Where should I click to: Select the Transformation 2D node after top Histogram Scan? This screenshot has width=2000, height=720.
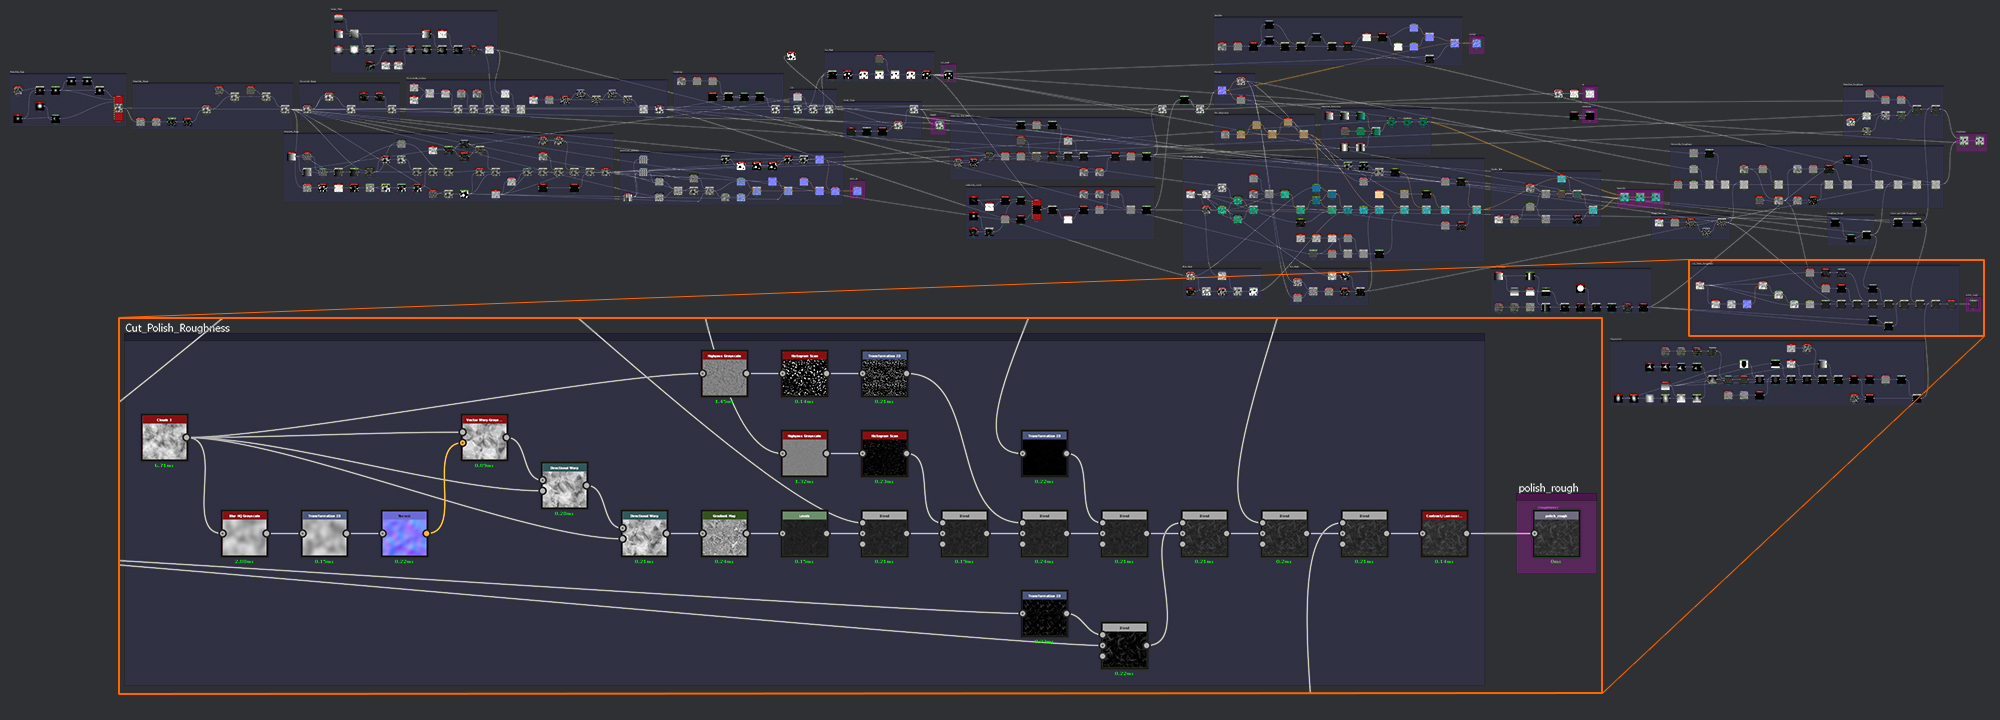885,374
